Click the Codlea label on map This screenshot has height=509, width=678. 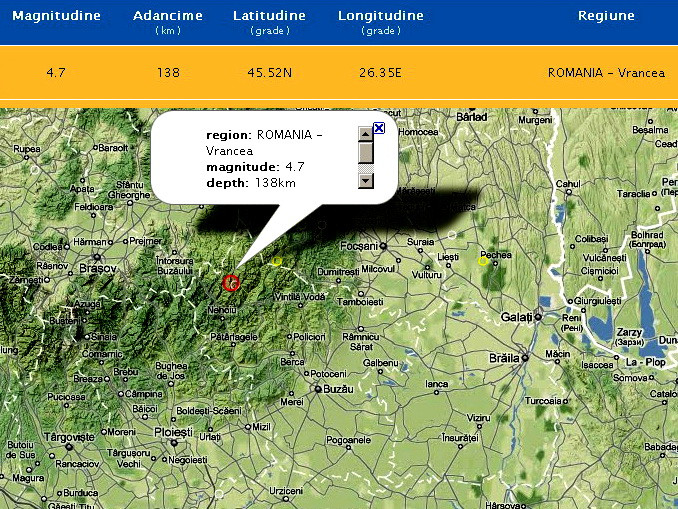[48, 246]
